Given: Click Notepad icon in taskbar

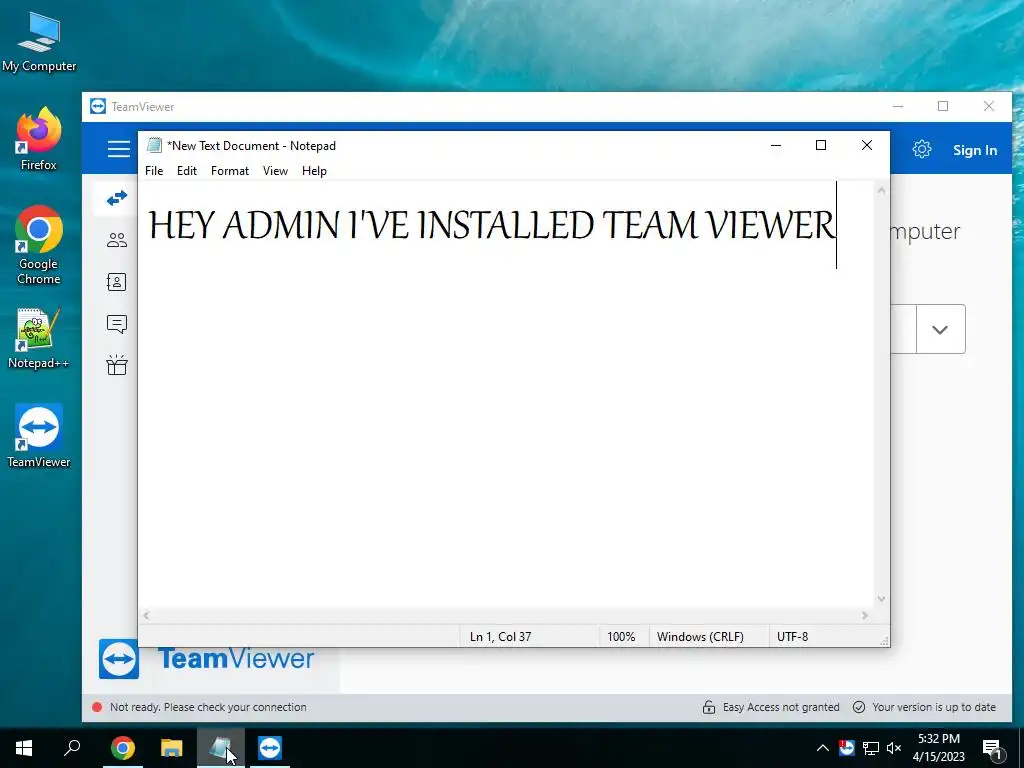Looking at the screenshot, I should pyautogui.click(x=221, y=748).
